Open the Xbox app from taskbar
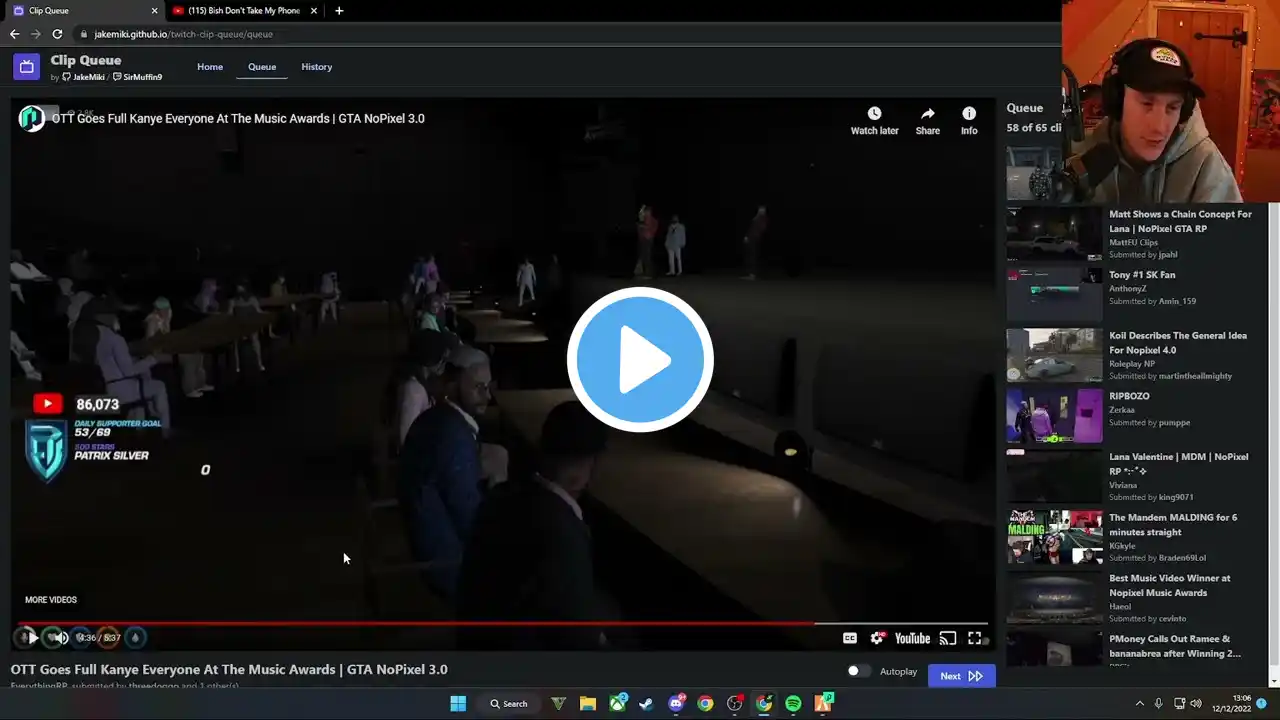1280x720 pixels. [618, 703]
